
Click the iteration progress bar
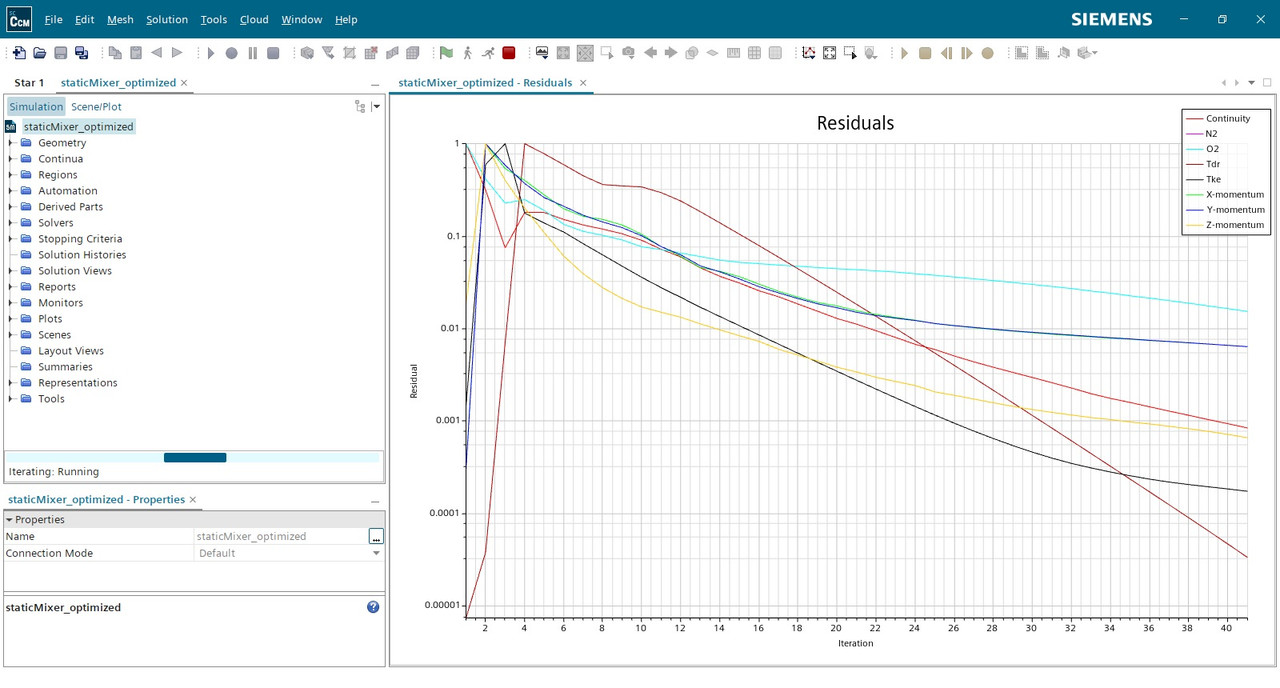(194, 458)
